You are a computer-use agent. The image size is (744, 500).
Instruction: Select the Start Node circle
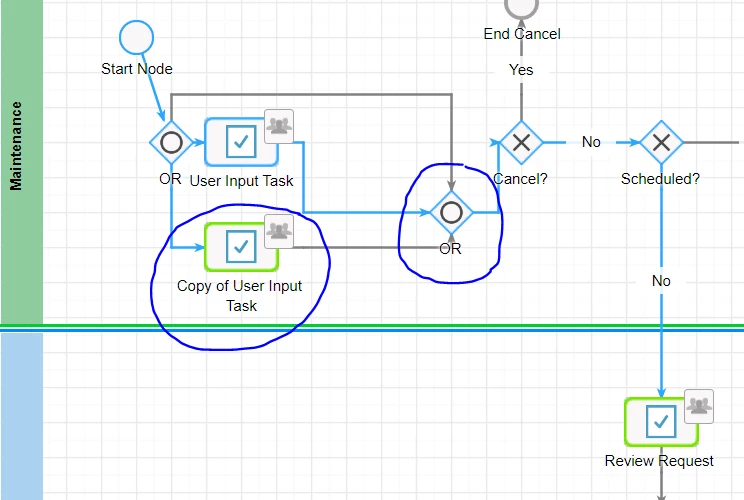click(x=137, y=37)
